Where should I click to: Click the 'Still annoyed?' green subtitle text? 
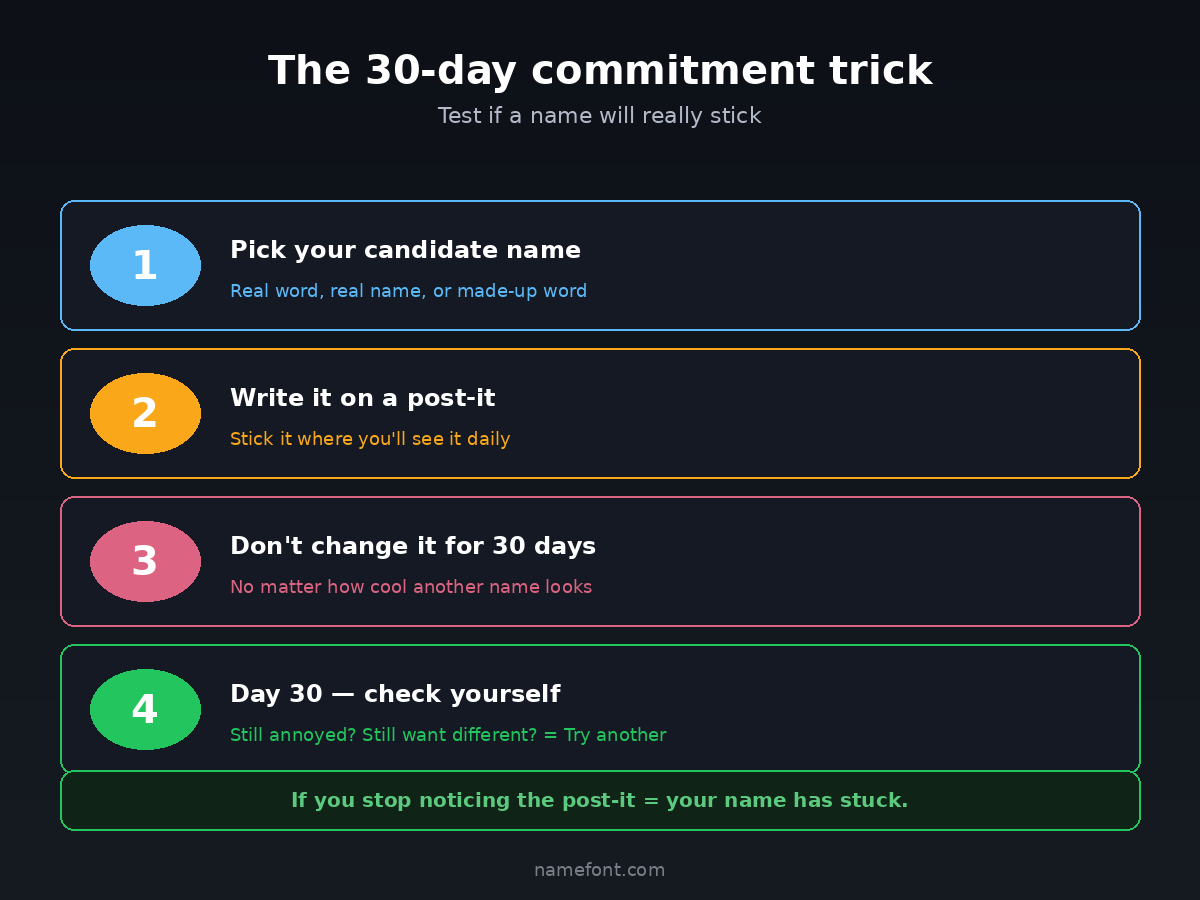[x=447, y=735]
